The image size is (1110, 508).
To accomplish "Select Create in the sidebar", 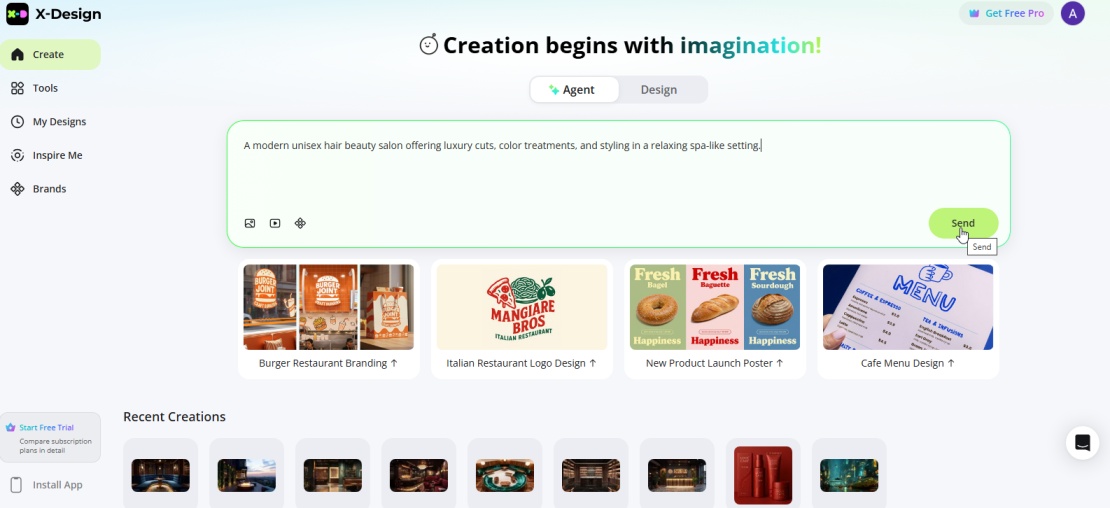I will coord(50,54).
